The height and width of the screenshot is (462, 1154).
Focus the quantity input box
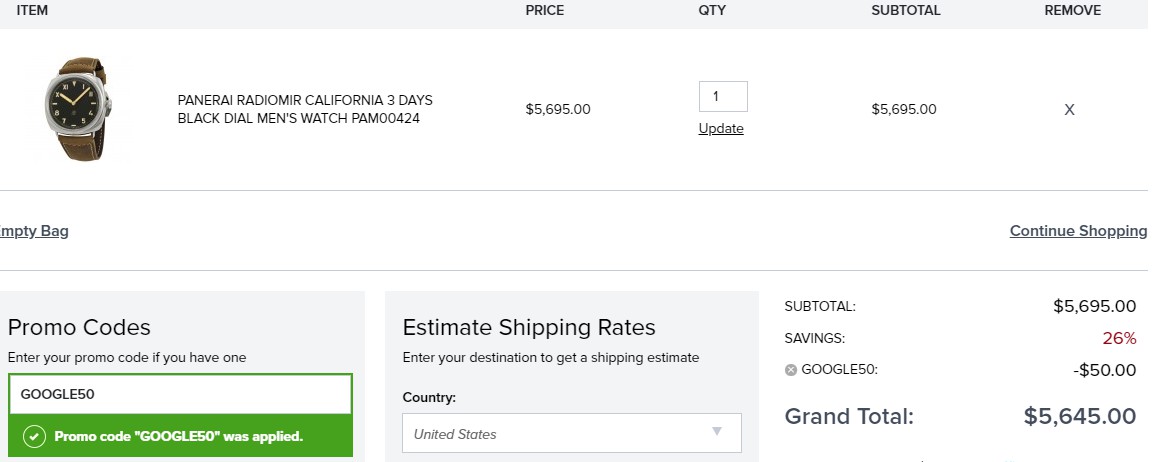coord(723,96)
